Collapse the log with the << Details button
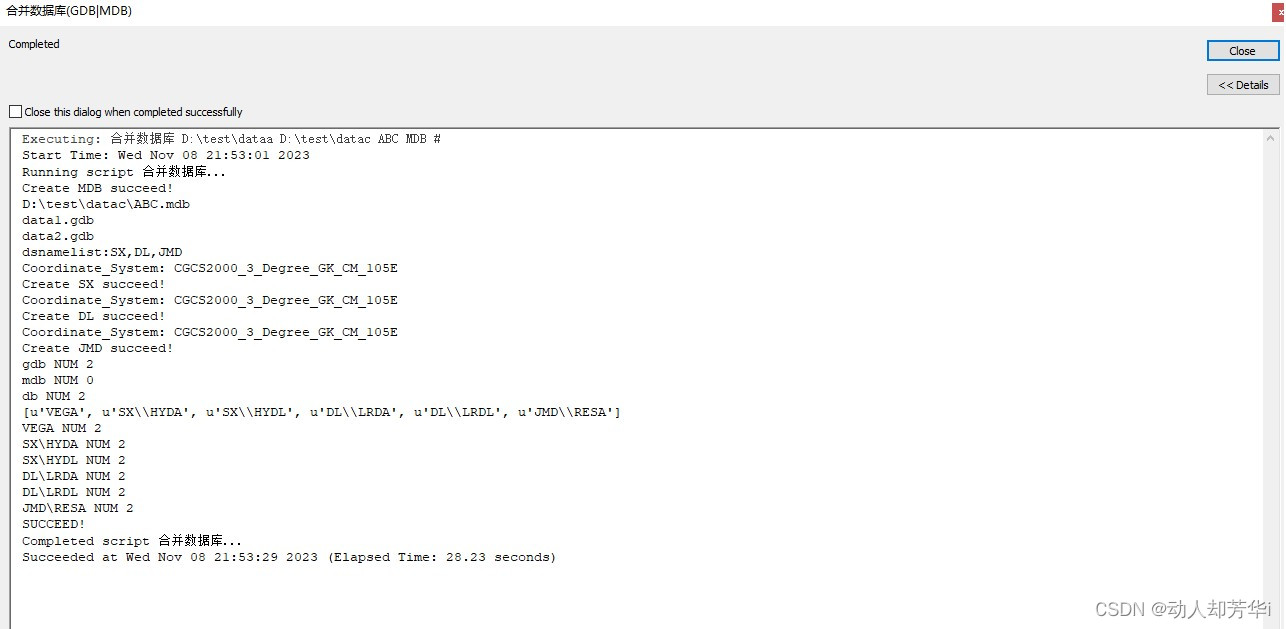The image size is (1286, 629). [1242, 84]
